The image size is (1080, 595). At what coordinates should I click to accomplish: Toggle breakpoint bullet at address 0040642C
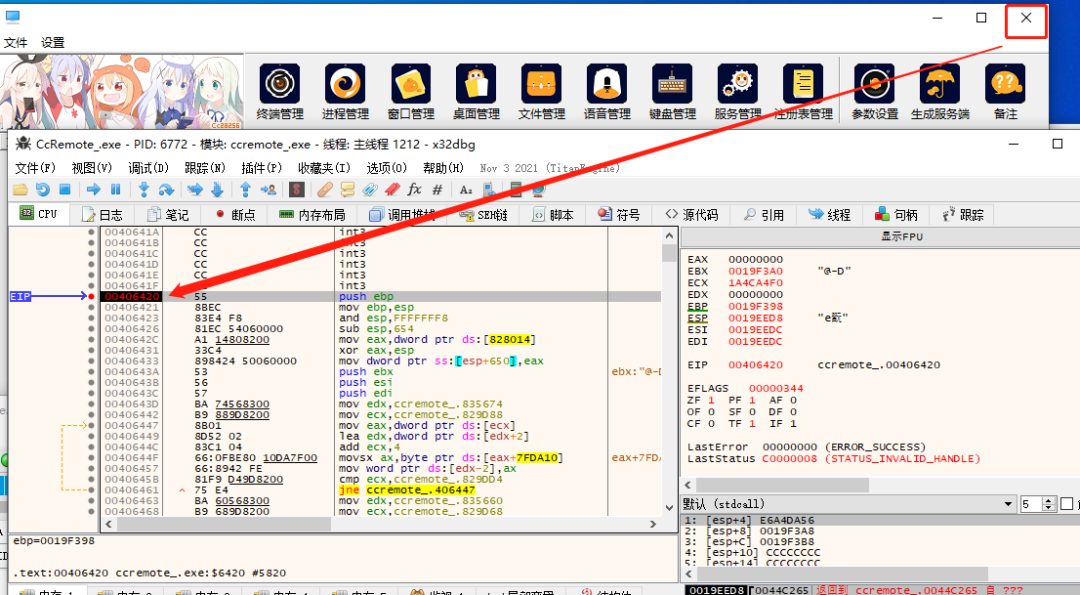[x=91, y=340]
